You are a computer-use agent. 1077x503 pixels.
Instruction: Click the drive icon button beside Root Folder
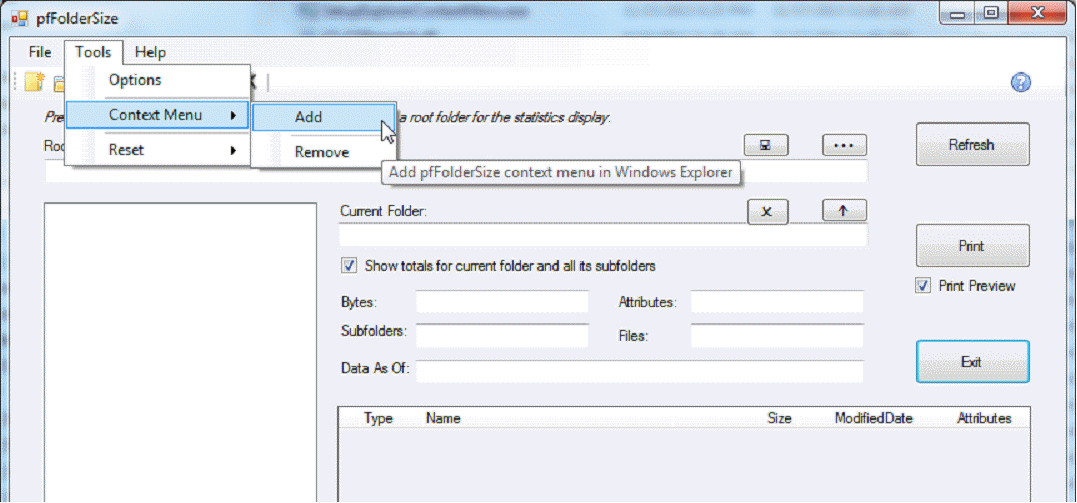pos(766,145)
